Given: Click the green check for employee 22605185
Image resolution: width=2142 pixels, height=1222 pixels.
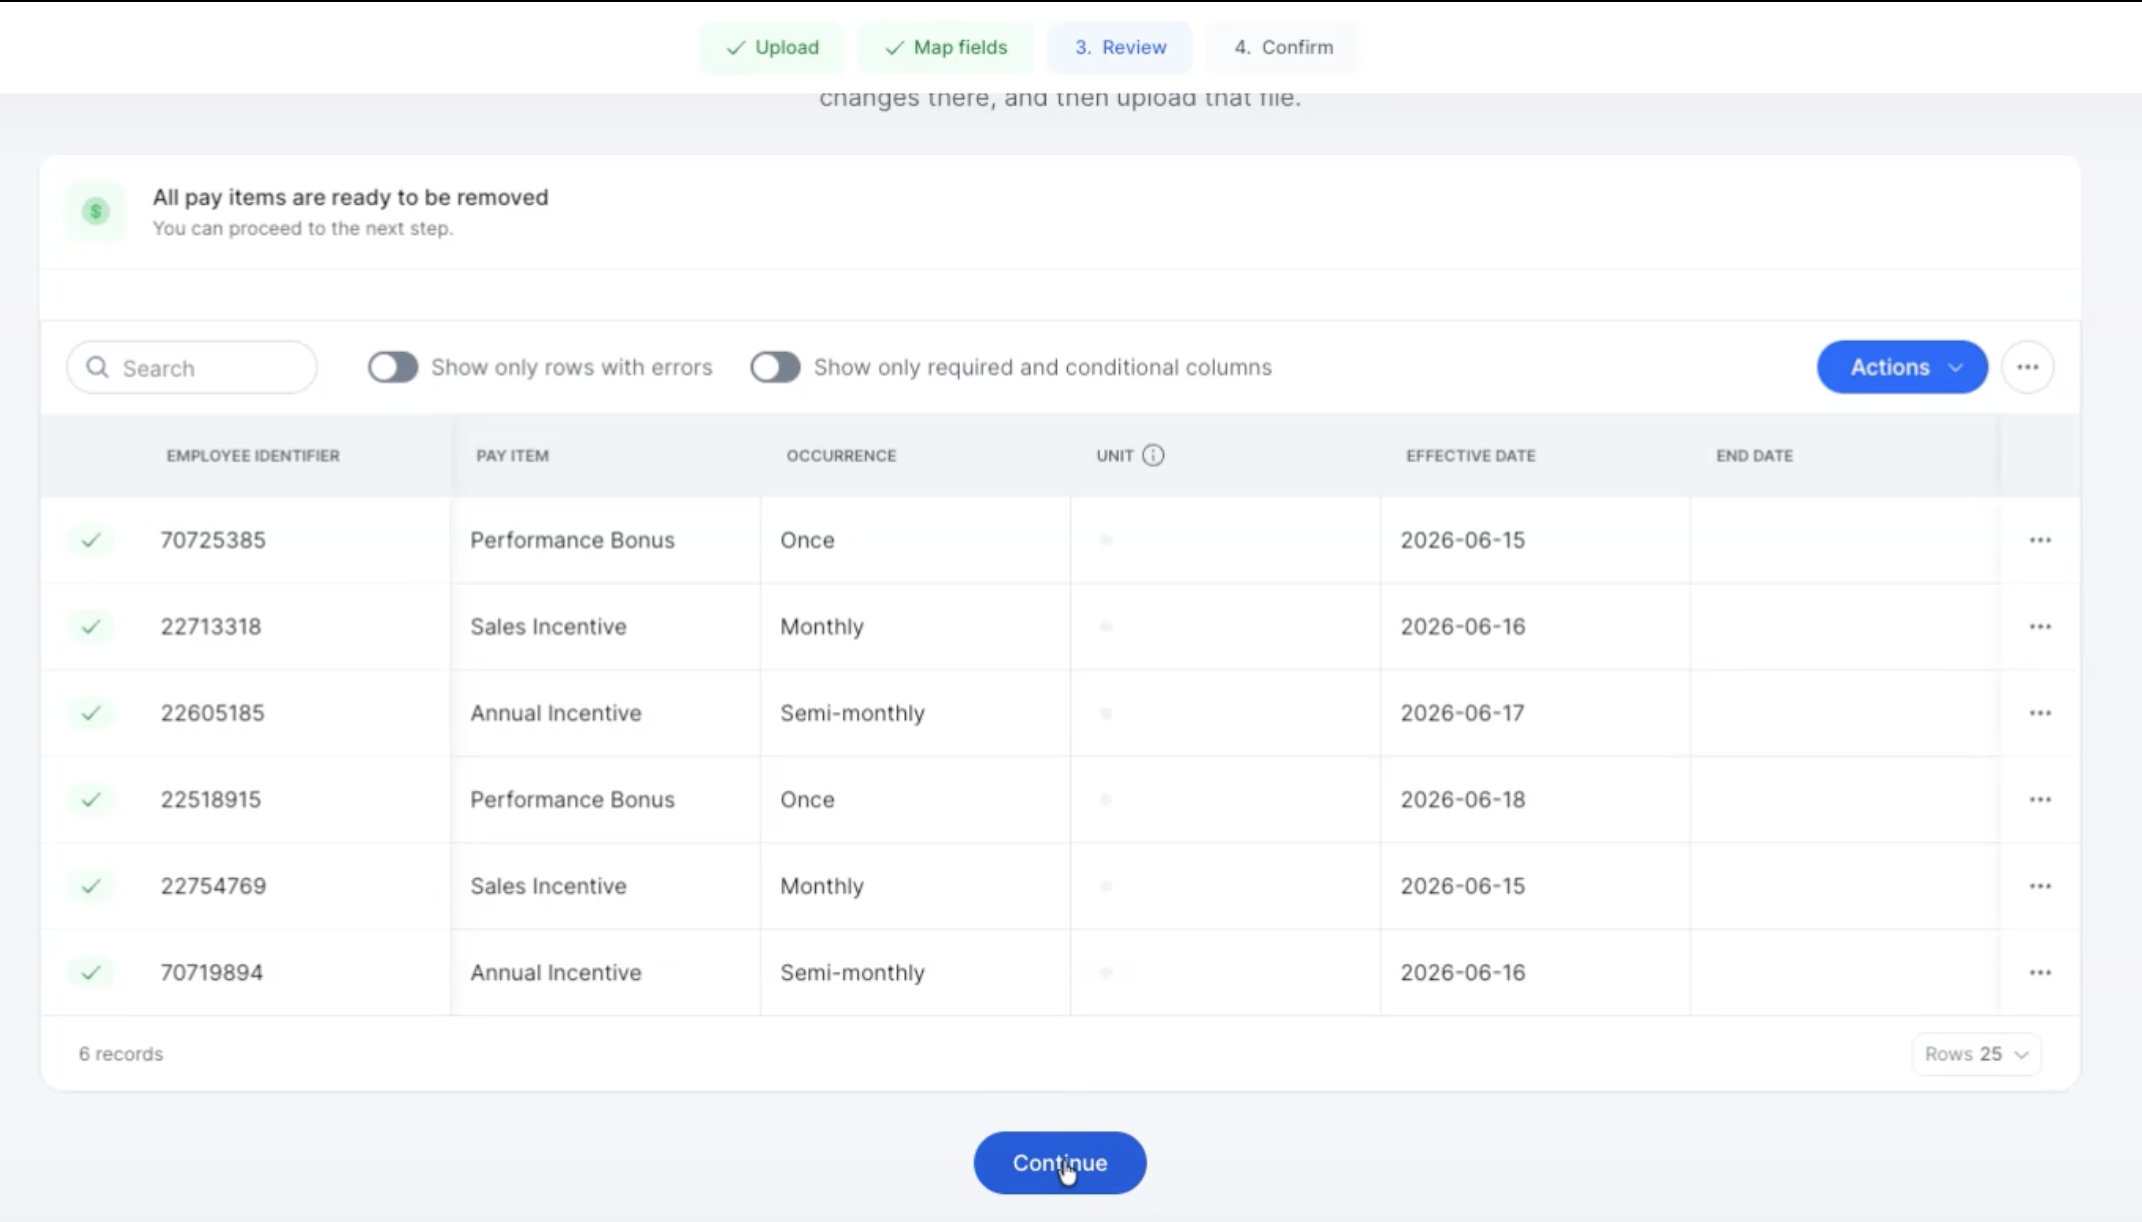Looking at the screenshot, I should (91, 713).
